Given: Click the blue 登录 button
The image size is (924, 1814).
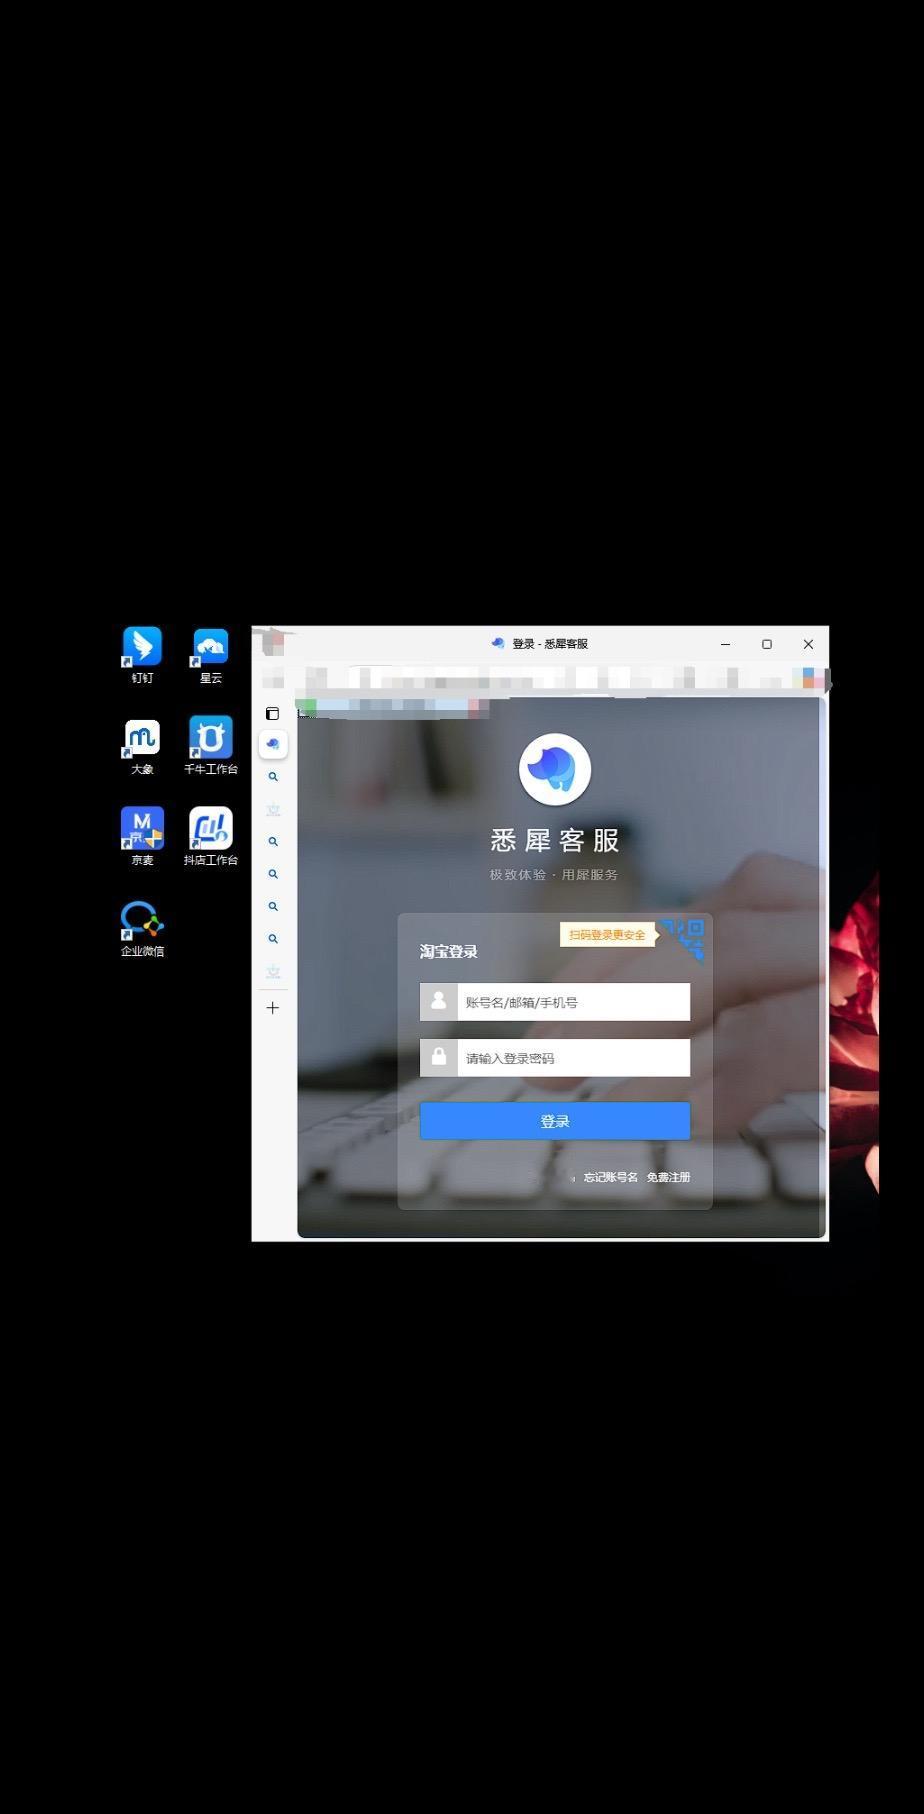Looking at the screenshot, I should [x=555, y=1121].
